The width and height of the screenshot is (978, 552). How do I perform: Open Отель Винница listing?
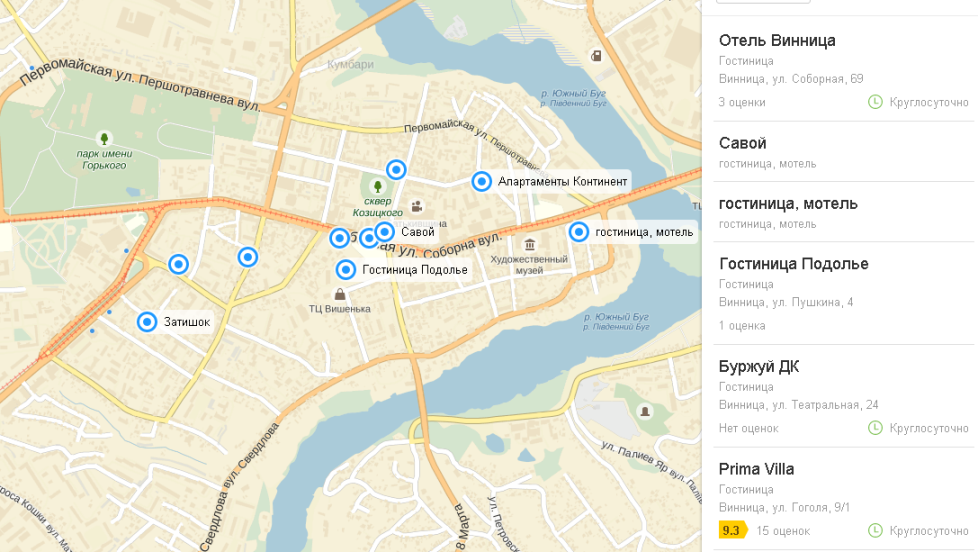[x=844, y=70]
